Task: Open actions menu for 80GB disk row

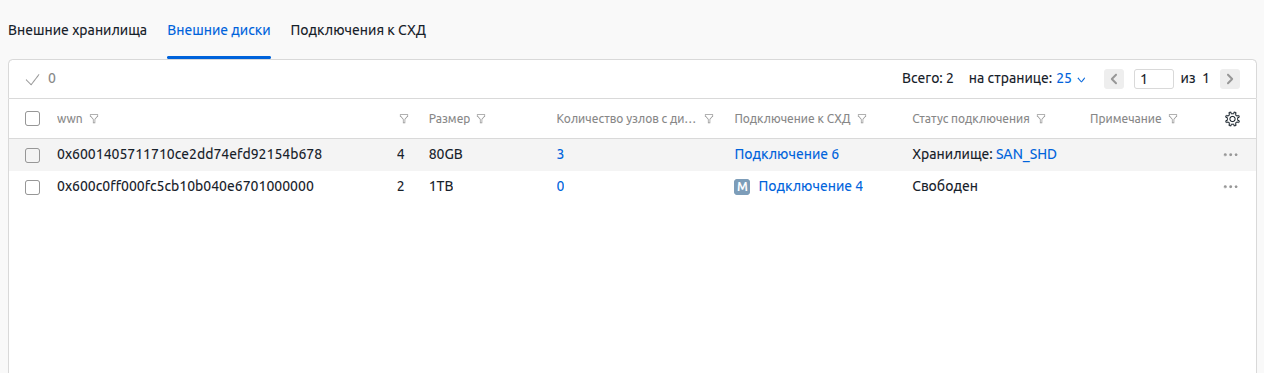Action: pyautogui.click(x=1231, y=155)
